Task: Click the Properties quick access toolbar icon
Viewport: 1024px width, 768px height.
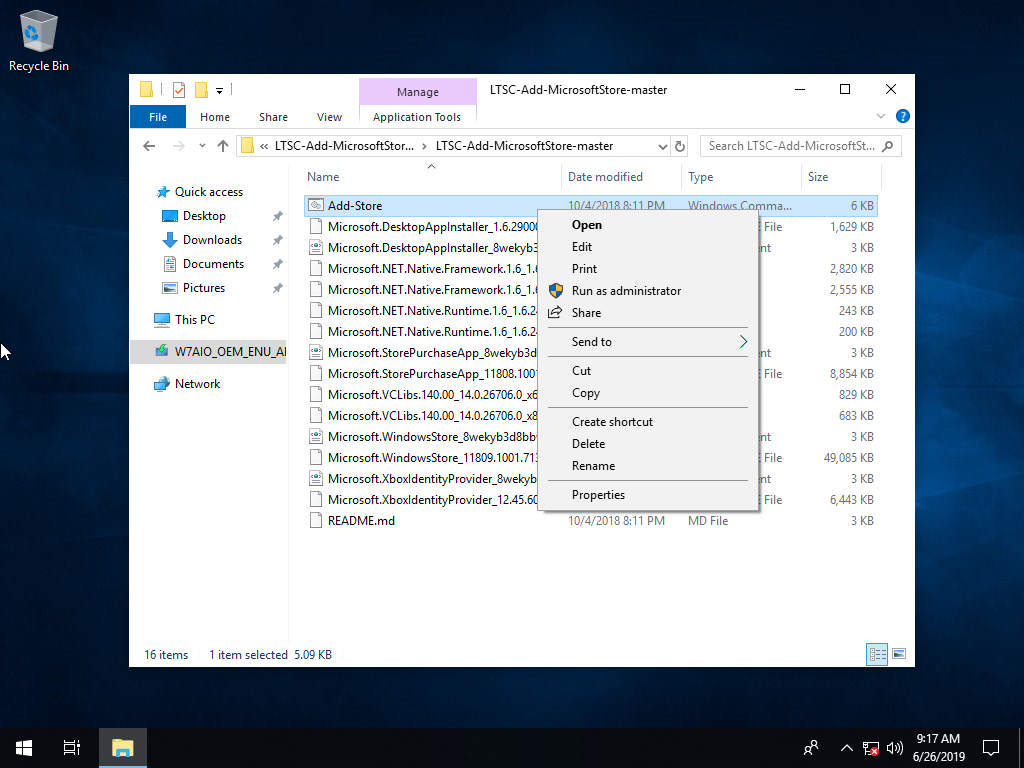Action: pos(179,90)
